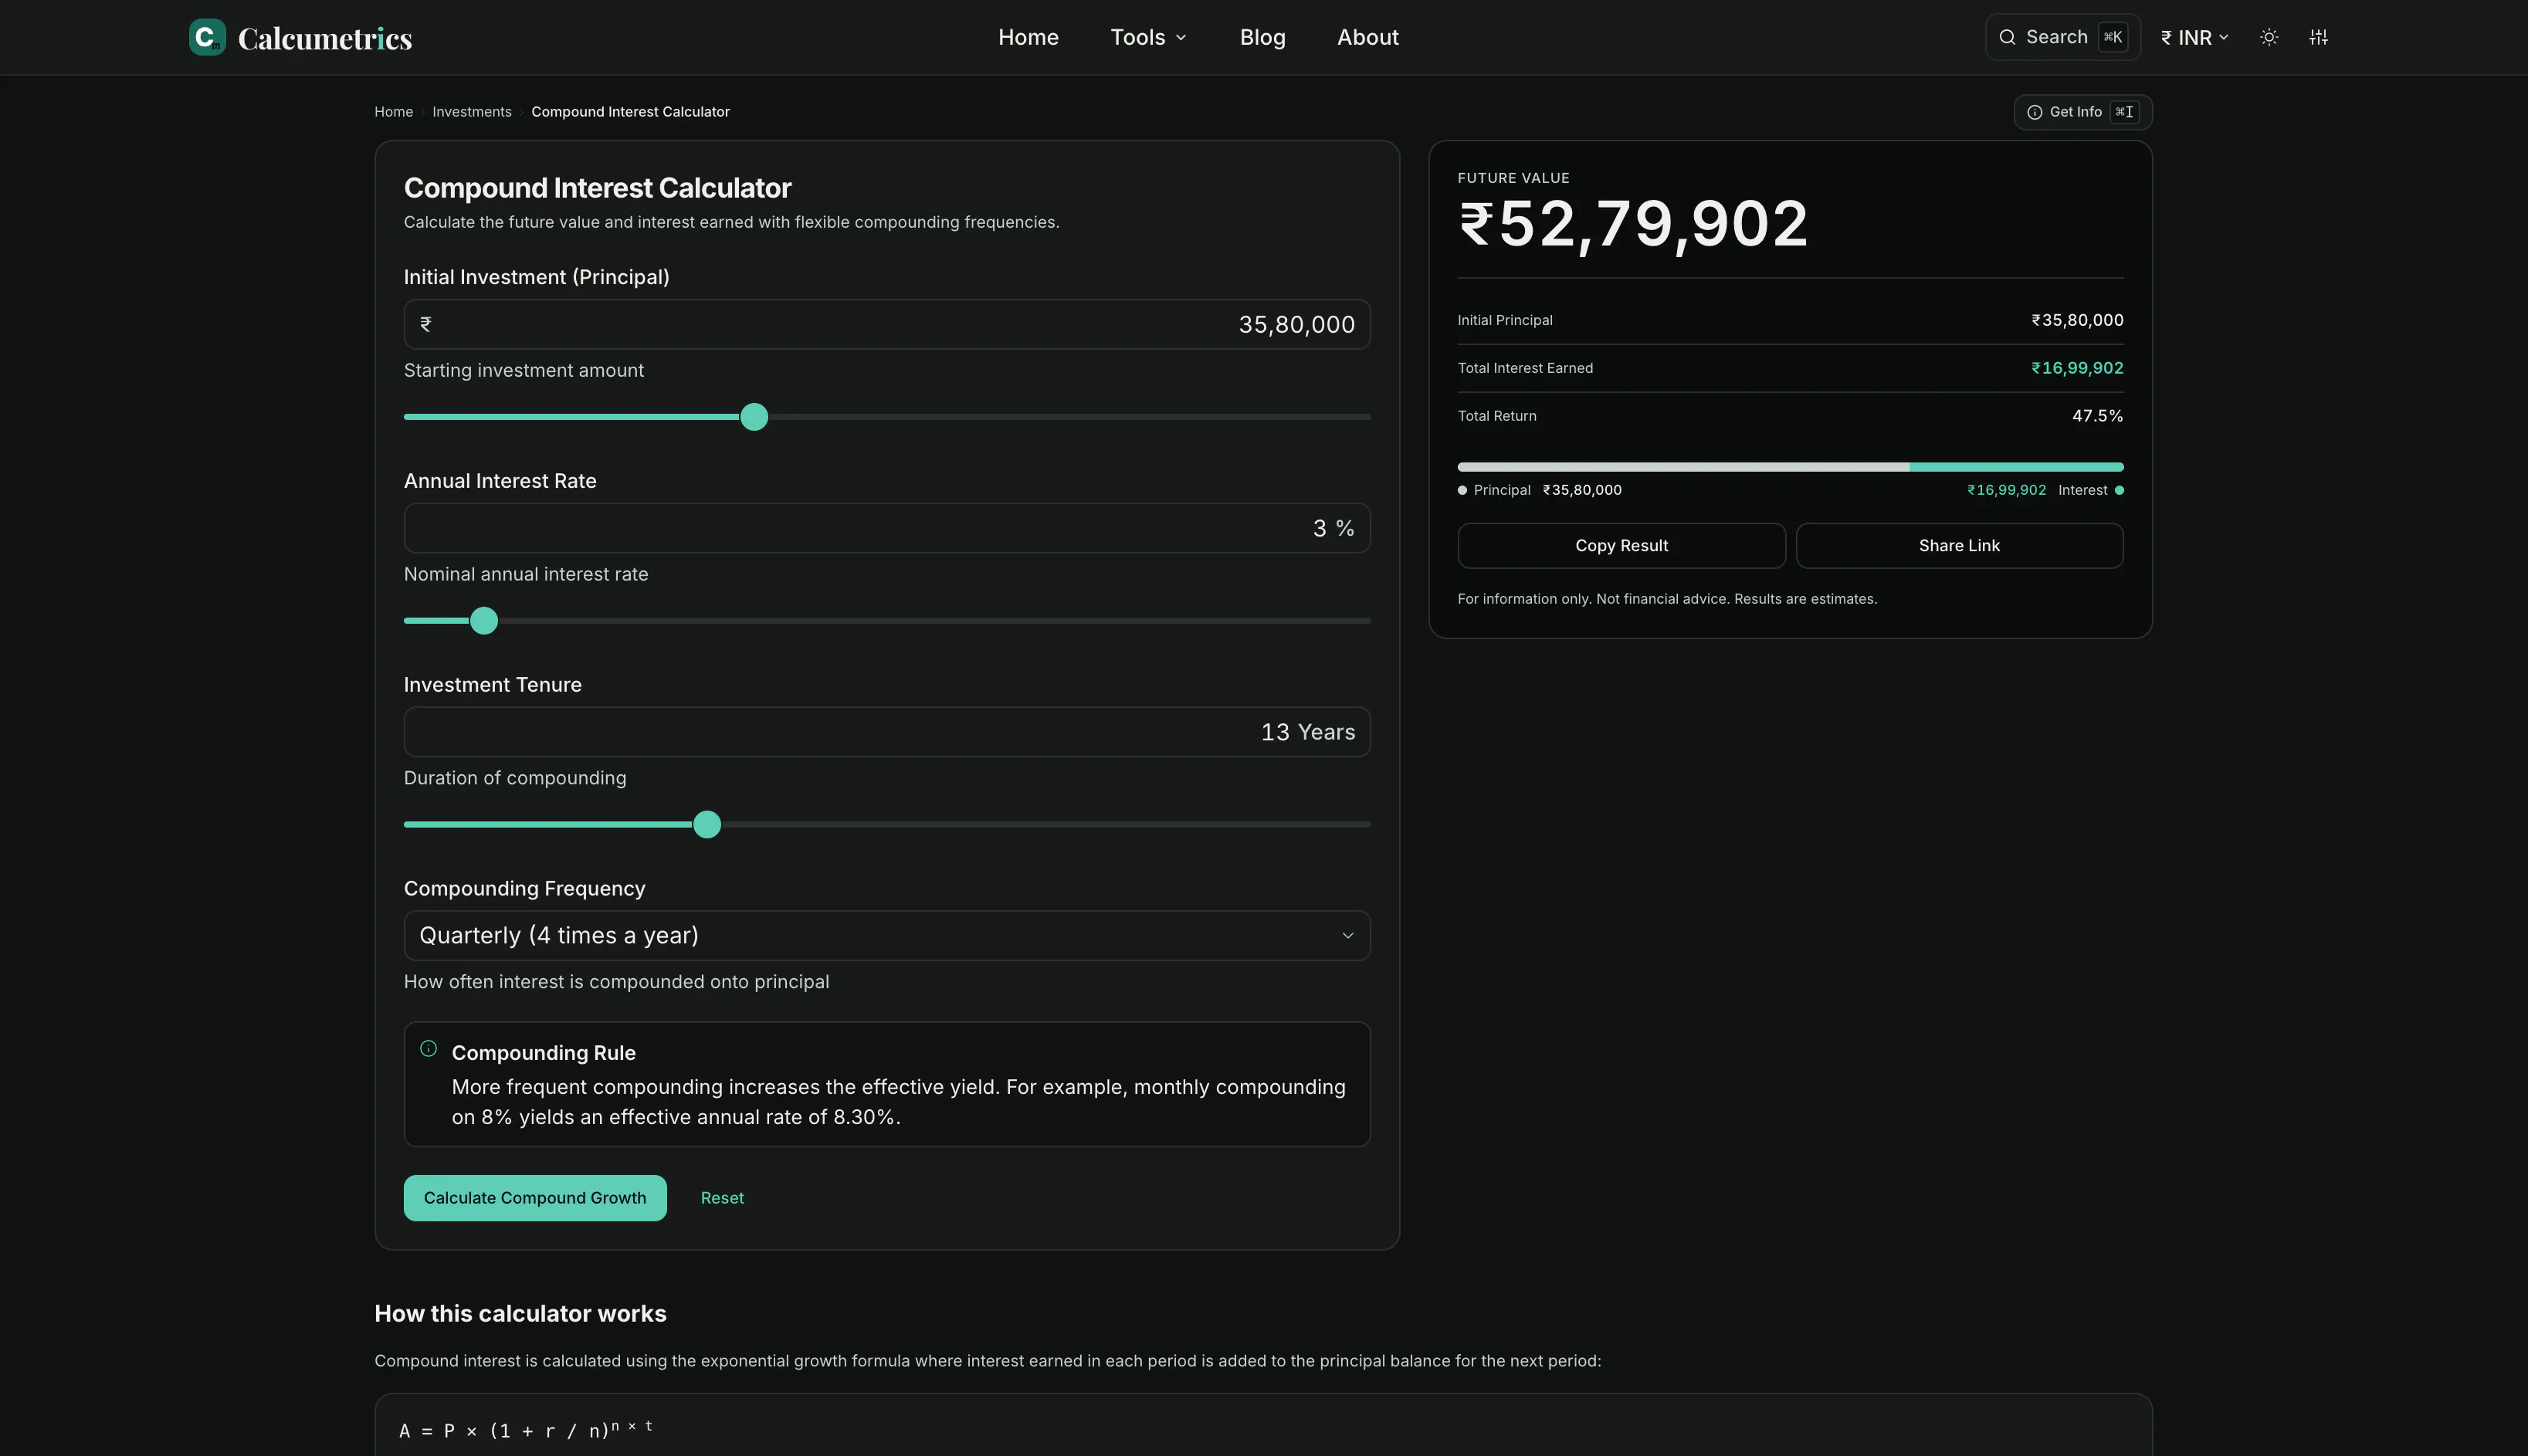The width and height of the screenshot is (2528, 1456).
Task: Go to the Home nav item
Action: point(1028,37)
